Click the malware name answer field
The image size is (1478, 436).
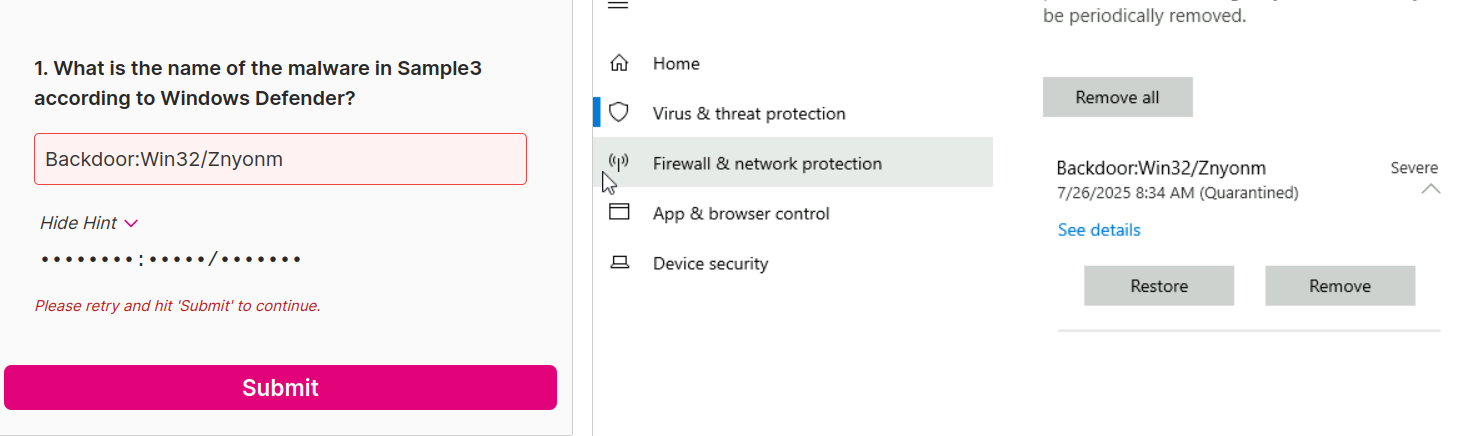pyautogui.click(x=280, y=159)
